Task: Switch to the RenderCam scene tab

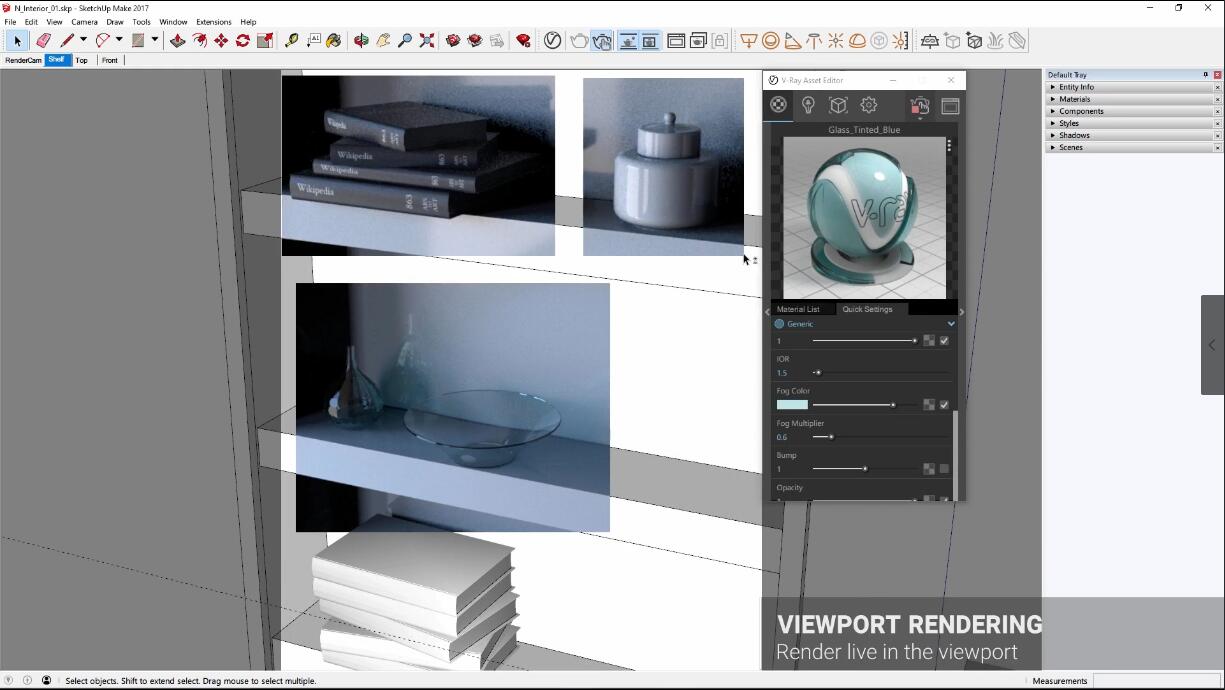Action: click(x=23, y=60)
